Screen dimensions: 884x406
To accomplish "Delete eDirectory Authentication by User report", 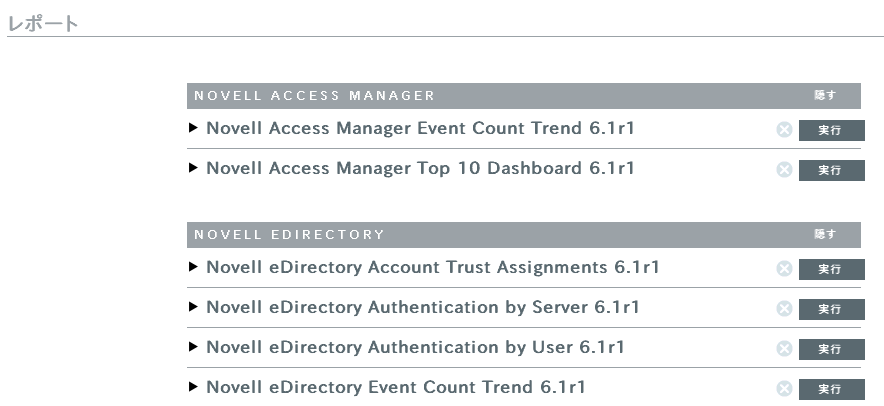I will (x=784, y=349).
